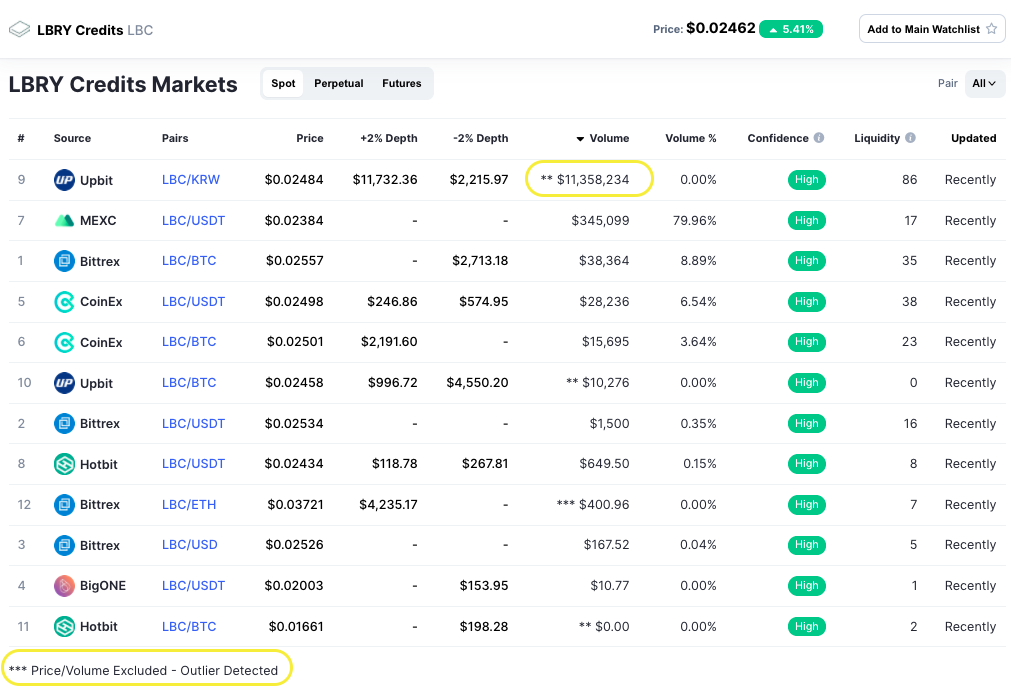Open Upbit LBC/BTC pair link

pyautogui.click(x=189, y=383)
